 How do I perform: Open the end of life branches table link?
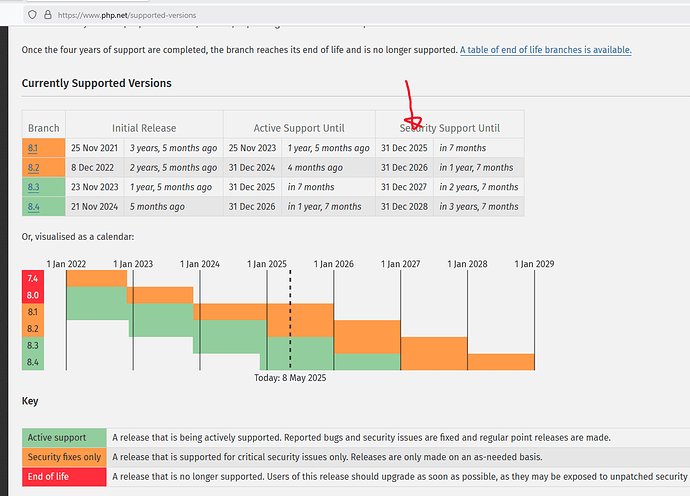[546, 50]
